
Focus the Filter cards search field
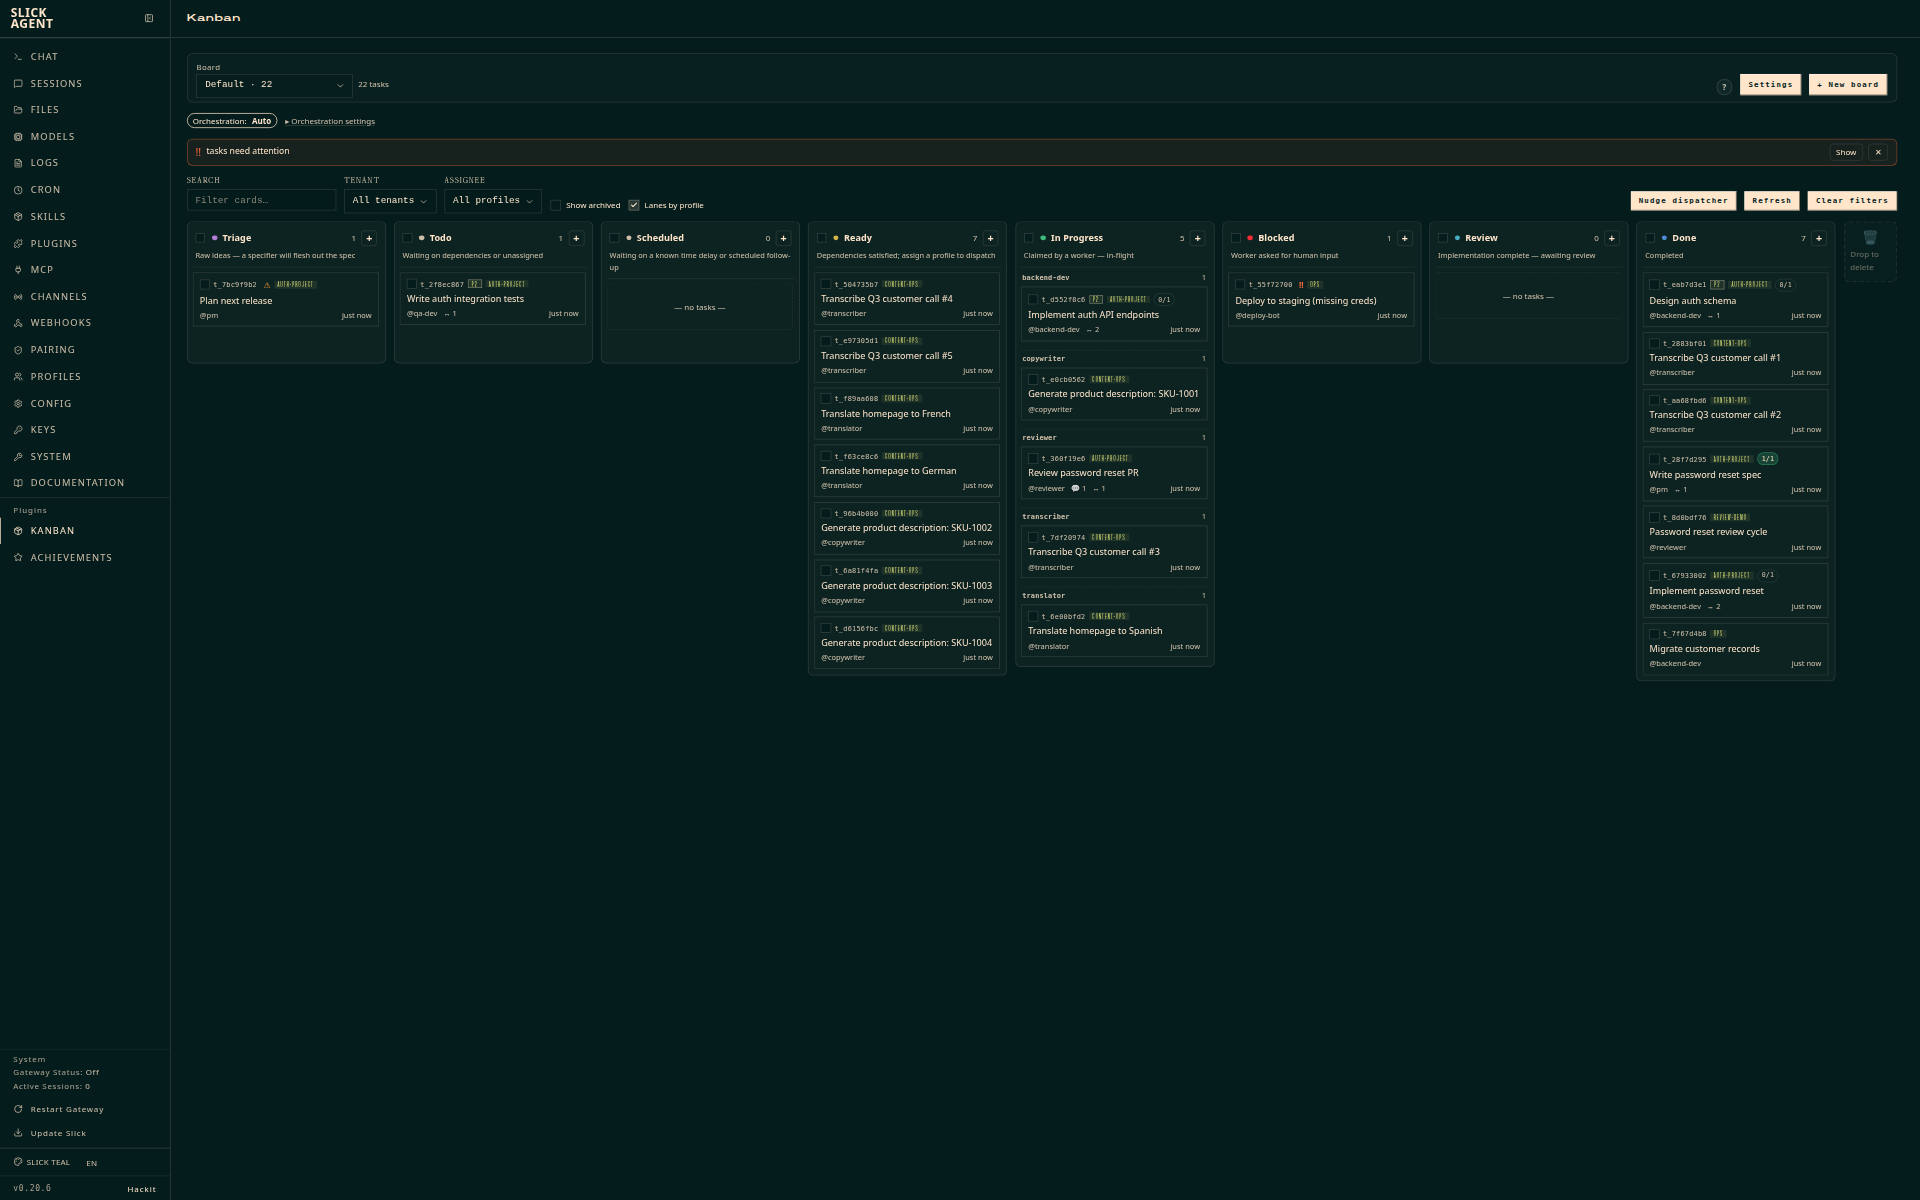pos(261,201)
